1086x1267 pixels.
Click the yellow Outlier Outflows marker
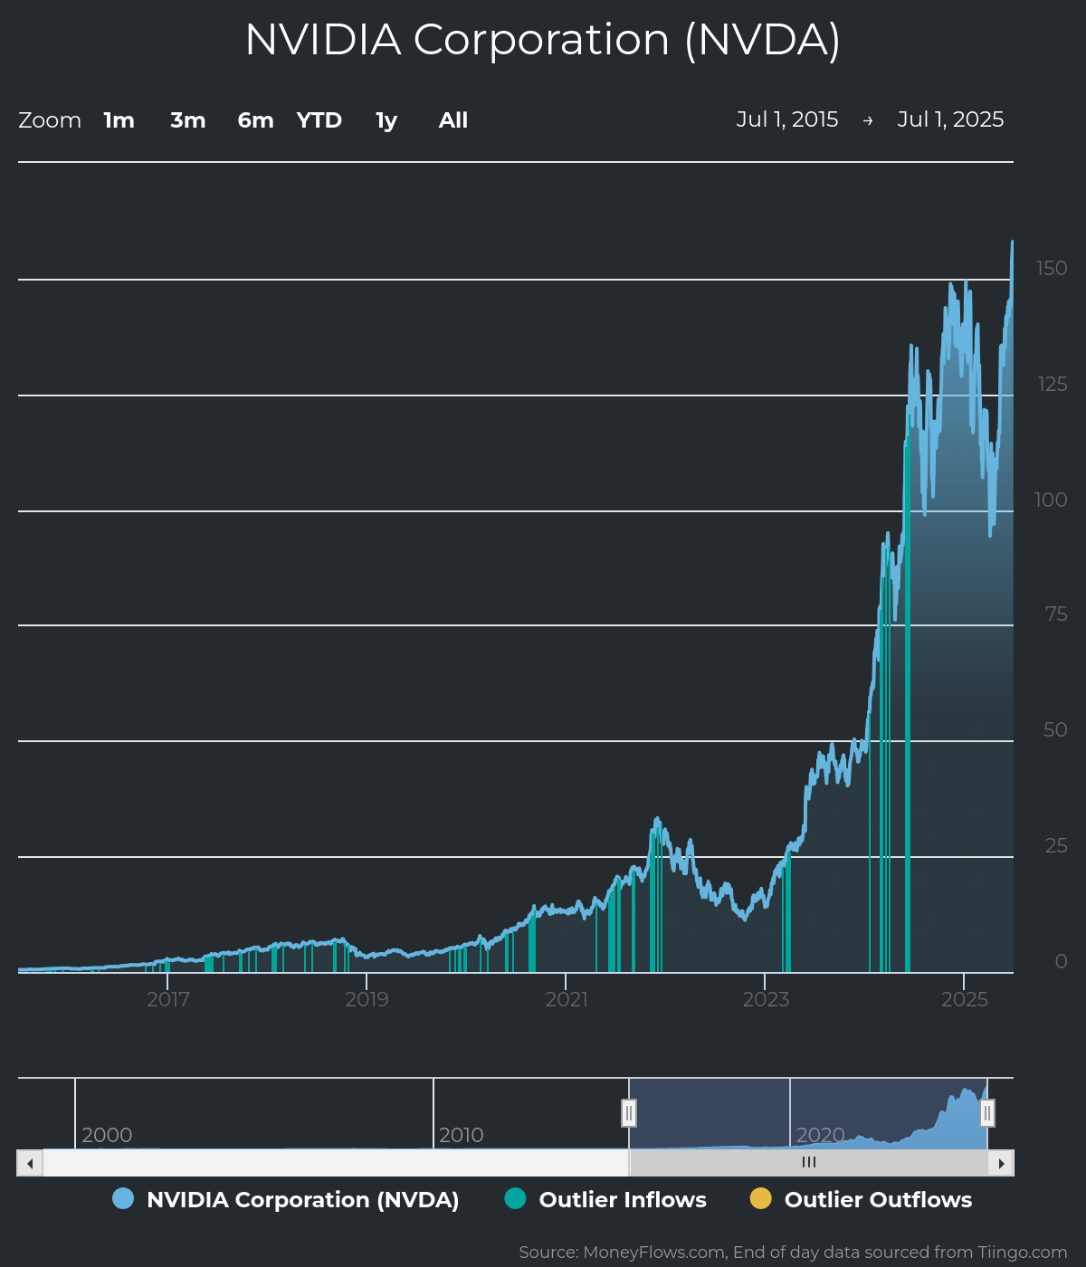click(760, 1199)
